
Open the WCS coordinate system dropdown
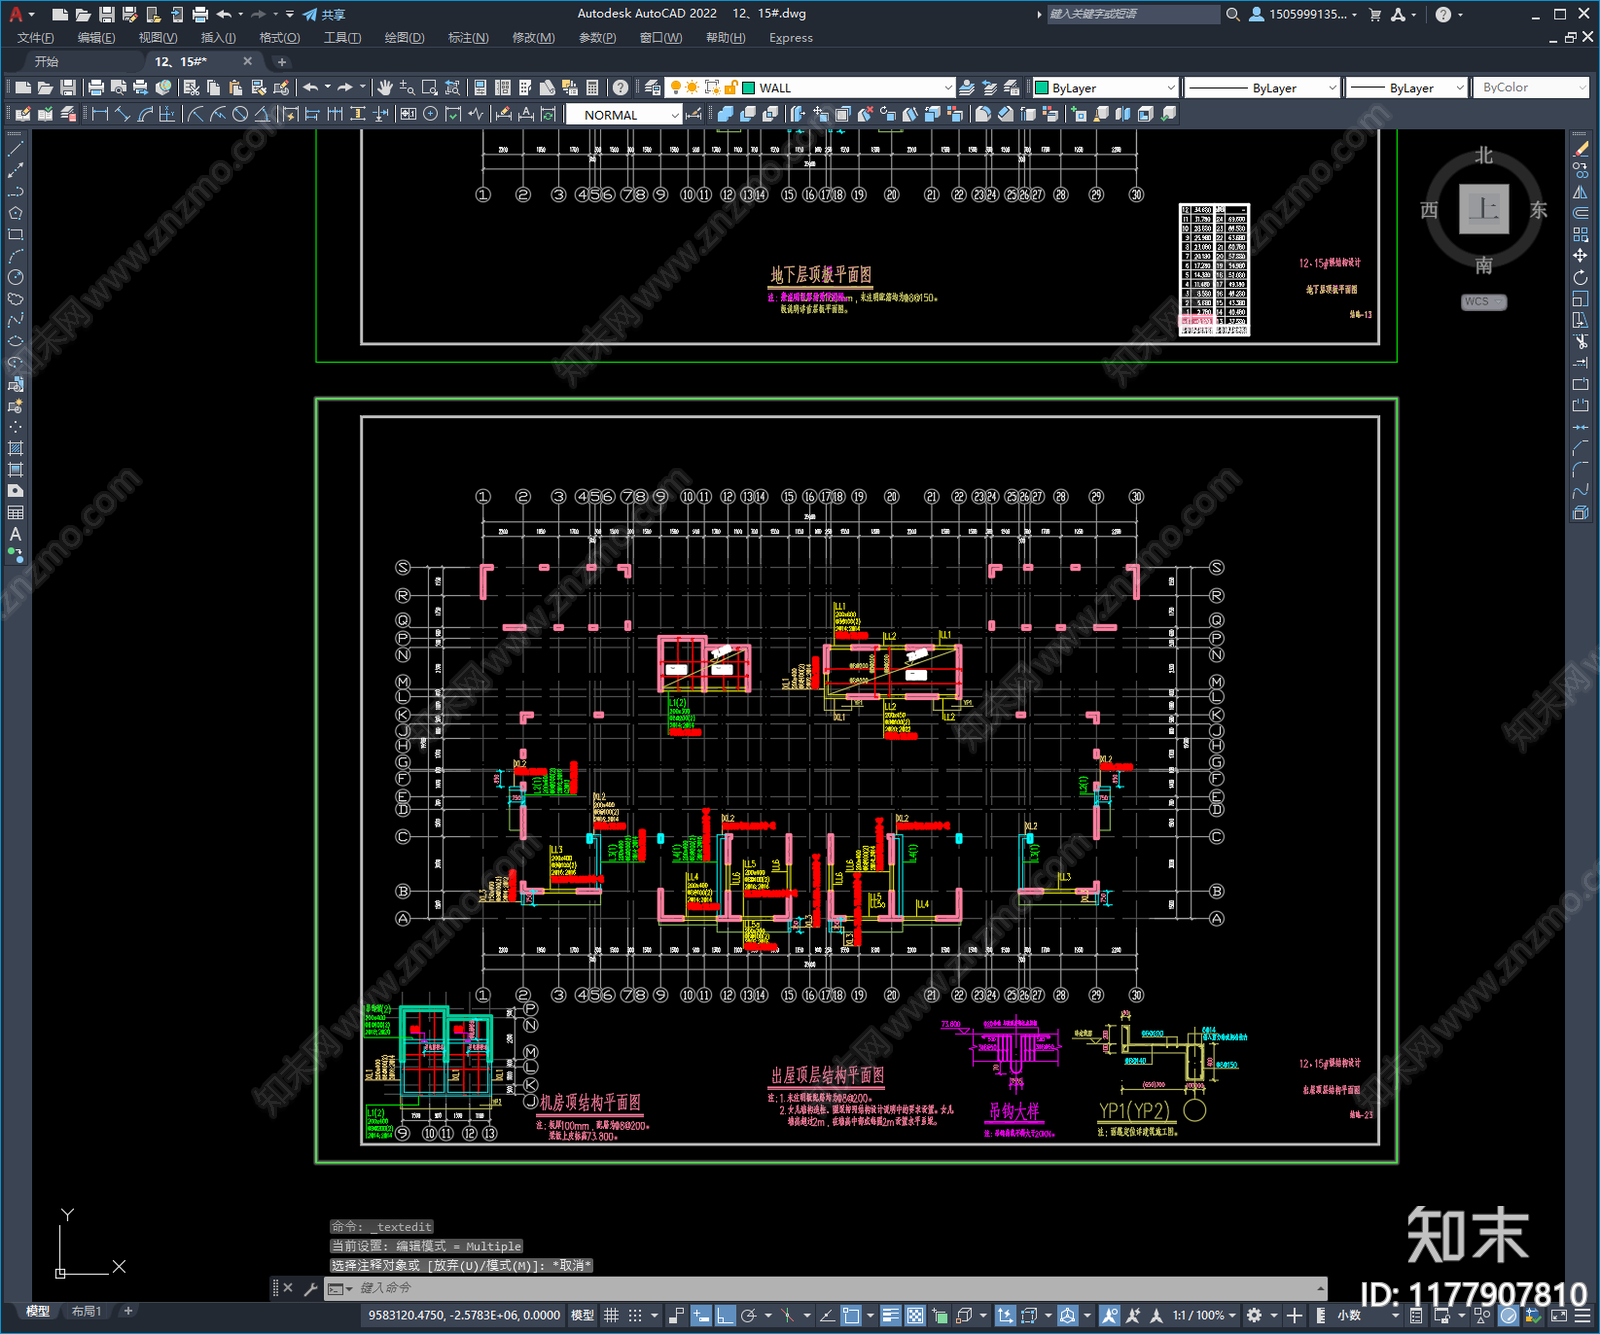click(1484, 302)
